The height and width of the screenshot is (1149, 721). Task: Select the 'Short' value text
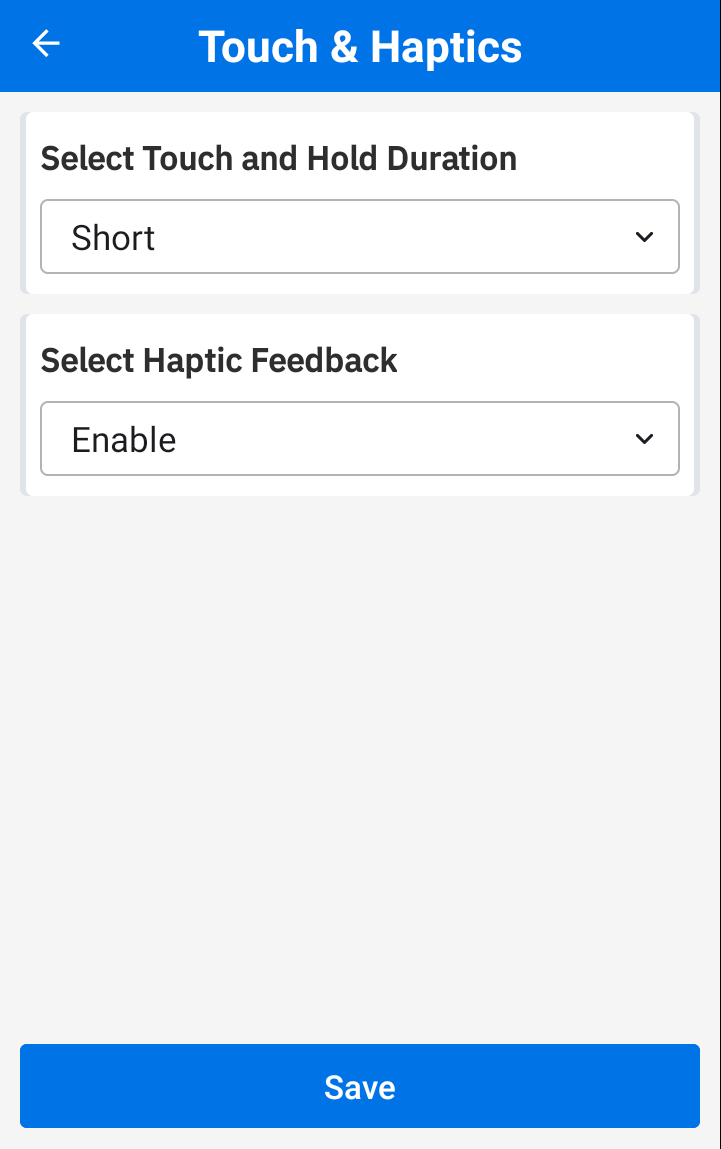[113, 237]
